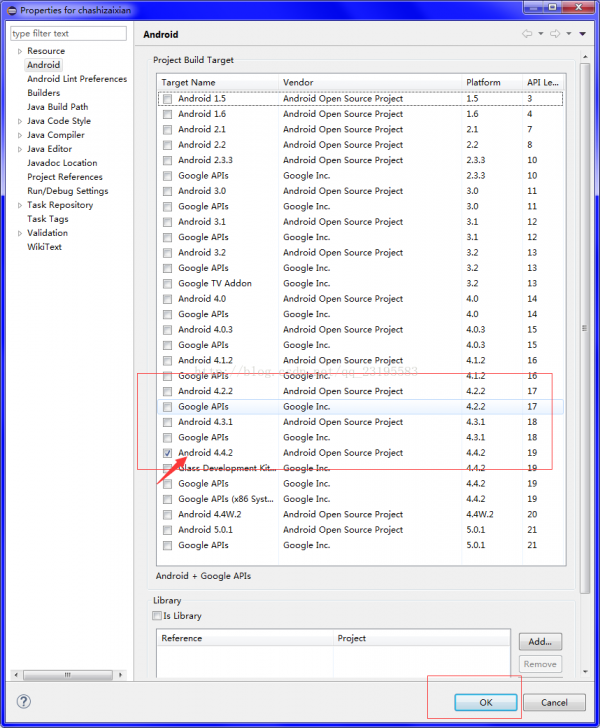This screenshot has width=600, height=728.
Task: Check the Android 1.5 target
Action: click(x=168, y=99)
